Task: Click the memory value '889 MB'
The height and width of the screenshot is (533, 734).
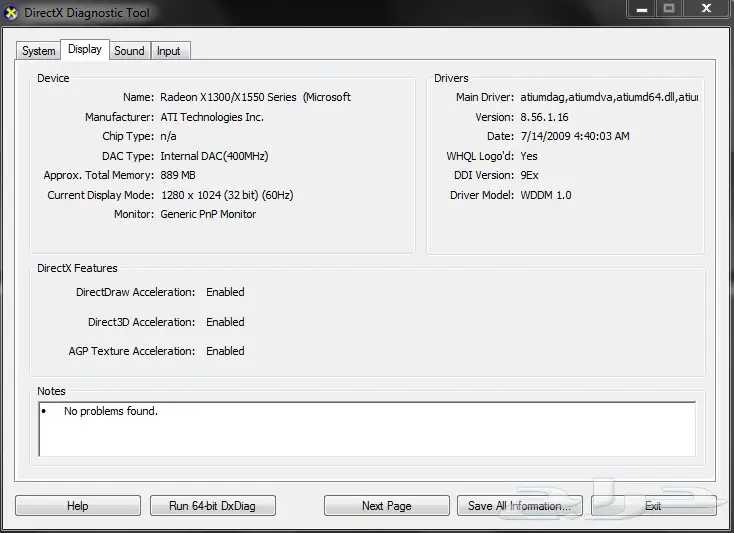Action: (x=178, y=175)
